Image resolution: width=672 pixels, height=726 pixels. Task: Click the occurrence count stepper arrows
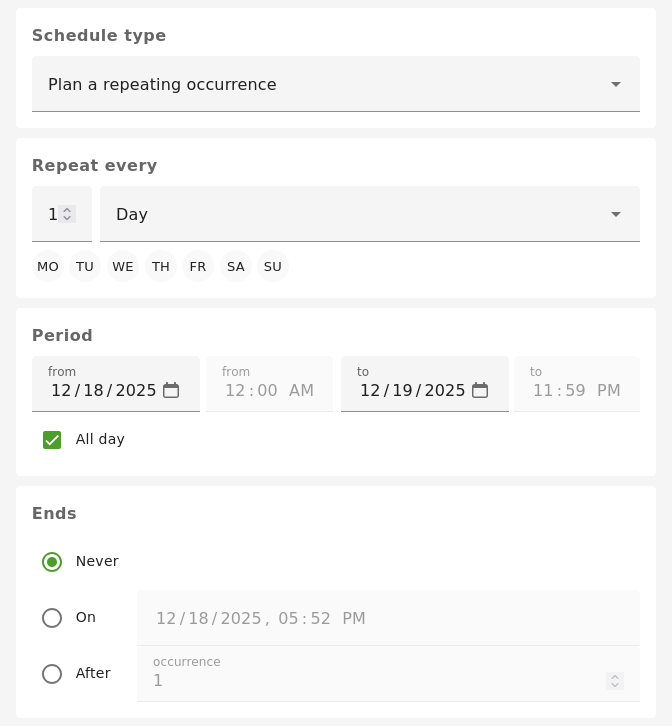(615, 680)
